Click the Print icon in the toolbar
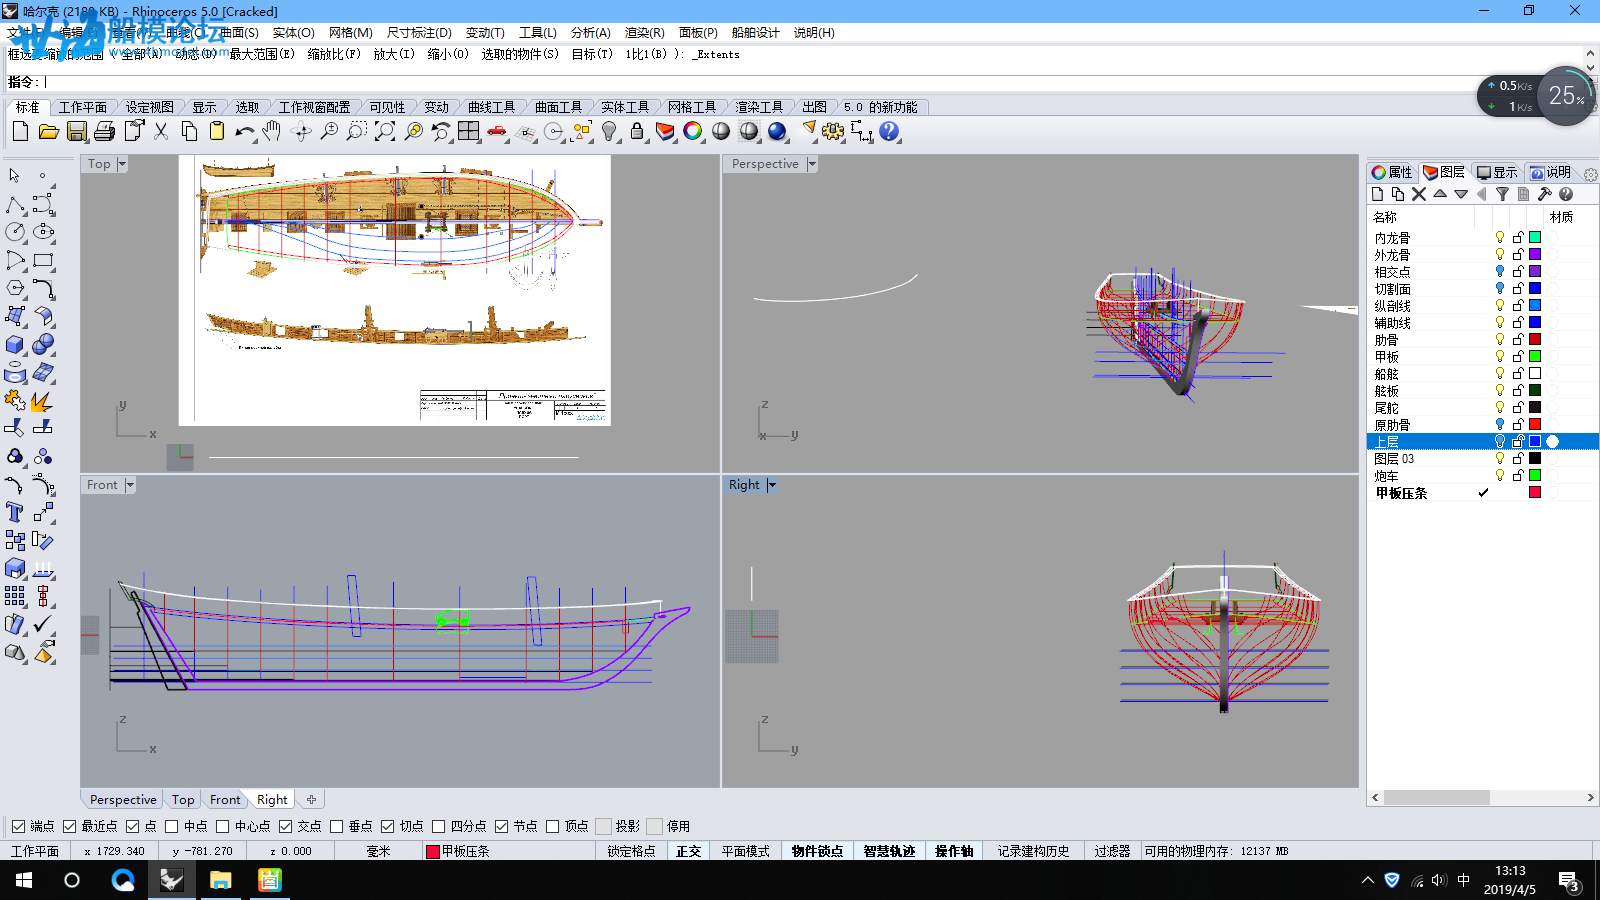This screenshot has height=900, width=1600. (105, 131)
